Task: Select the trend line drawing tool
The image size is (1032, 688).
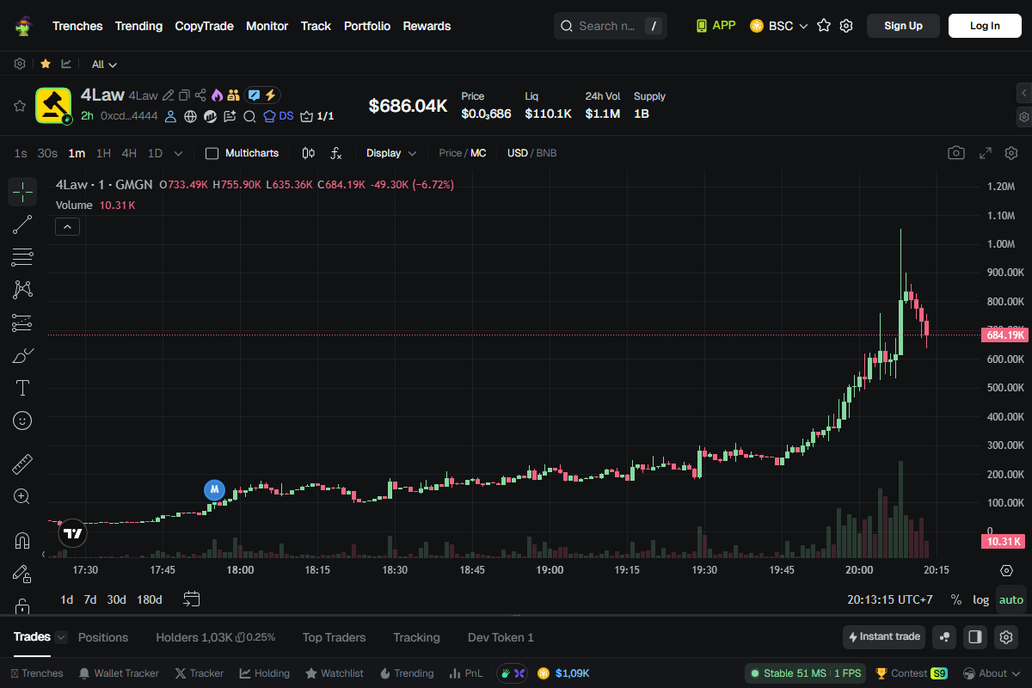Action: pos(22,225)
